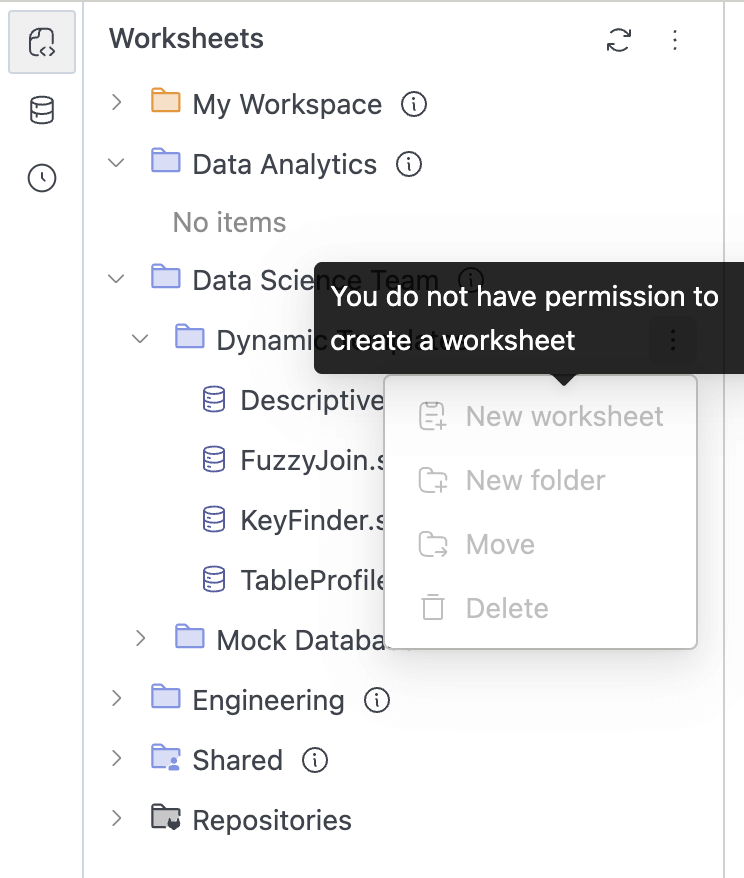Select the Mock Database folder row
The width and height of the screenshot is (744, 878).
click(x=300, y=640)
